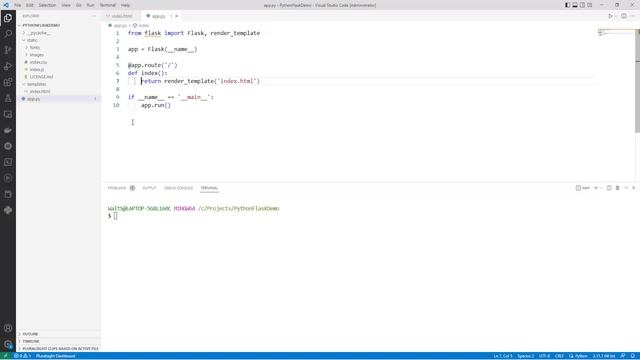
Task: Close the app.py editor tab
Action: (177, 16)
